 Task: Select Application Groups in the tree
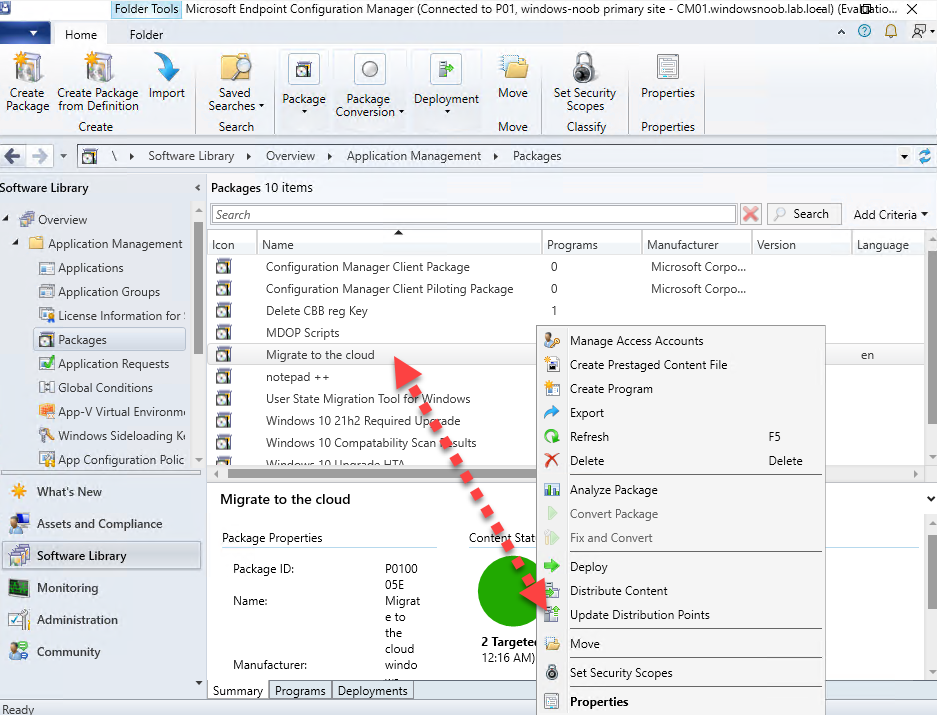coord(109,292)
